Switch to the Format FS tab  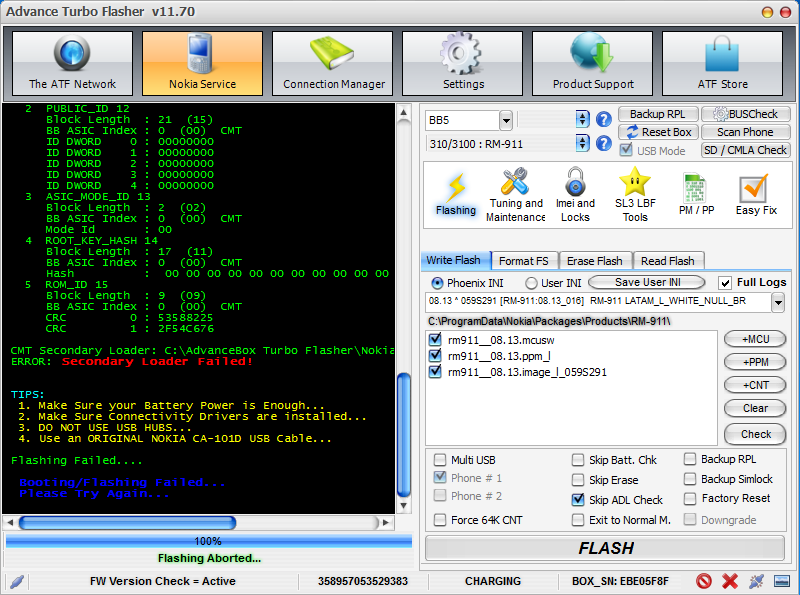[524, 261]
